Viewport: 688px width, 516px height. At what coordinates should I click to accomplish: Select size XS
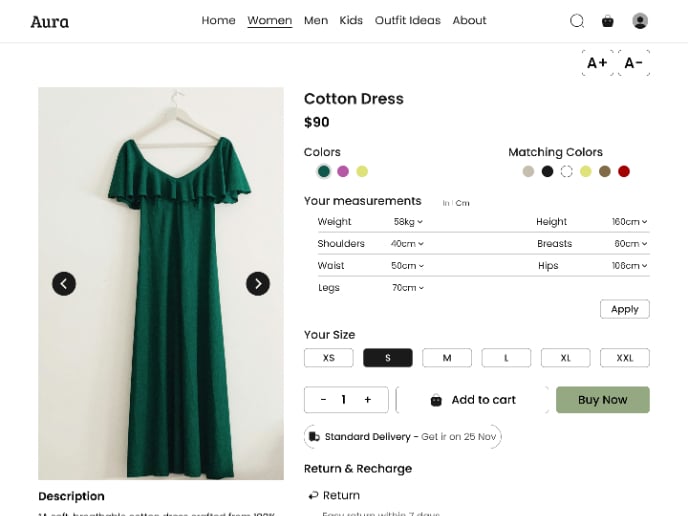[x=329, y=358]
